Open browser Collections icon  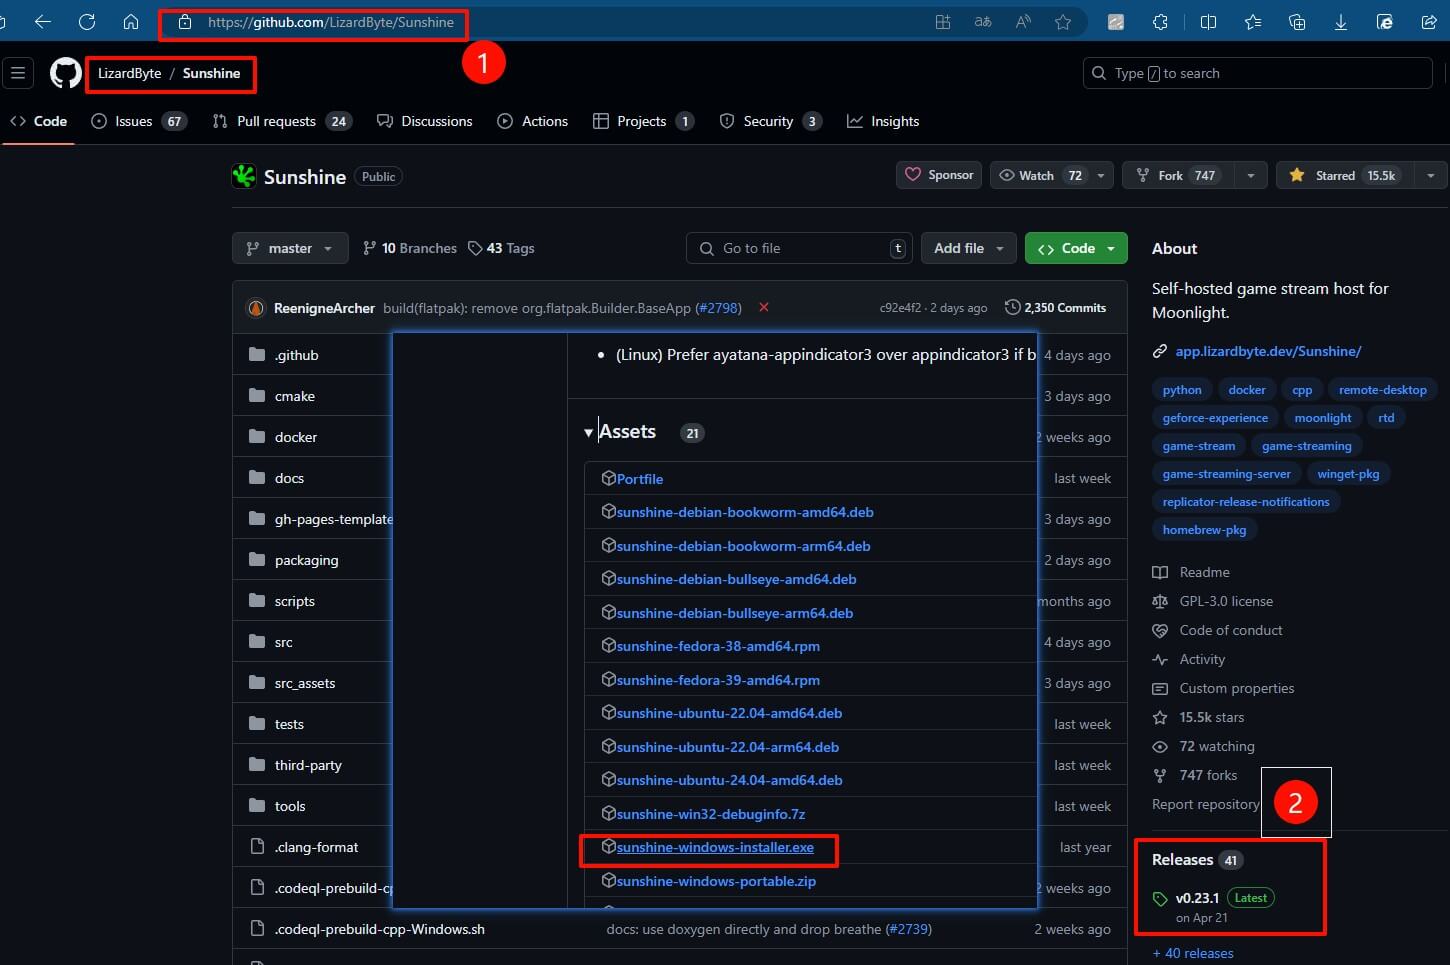click(1297, 22)
